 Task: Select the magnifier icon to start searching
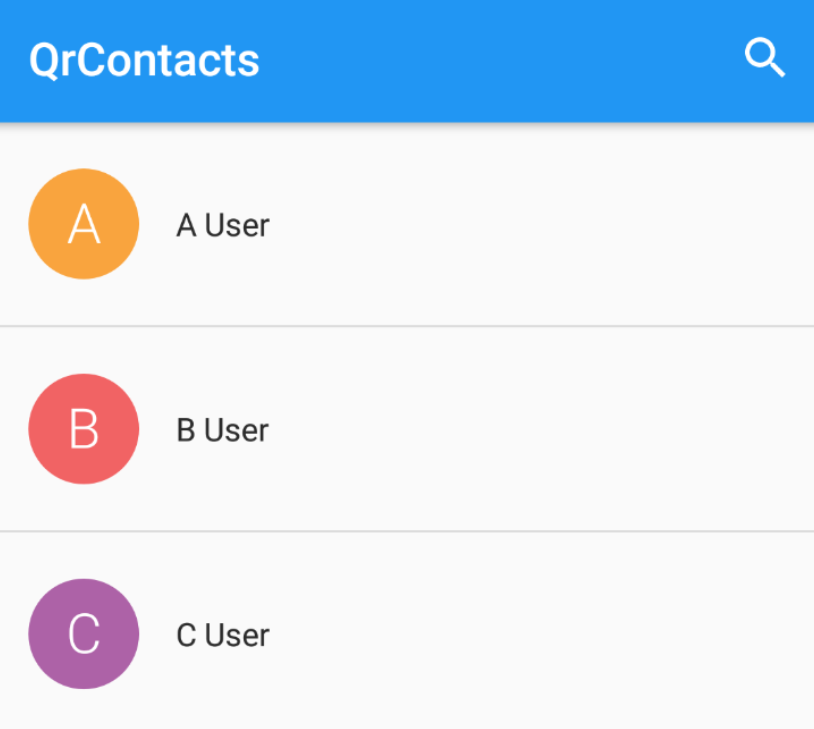[x=765, y=57]
